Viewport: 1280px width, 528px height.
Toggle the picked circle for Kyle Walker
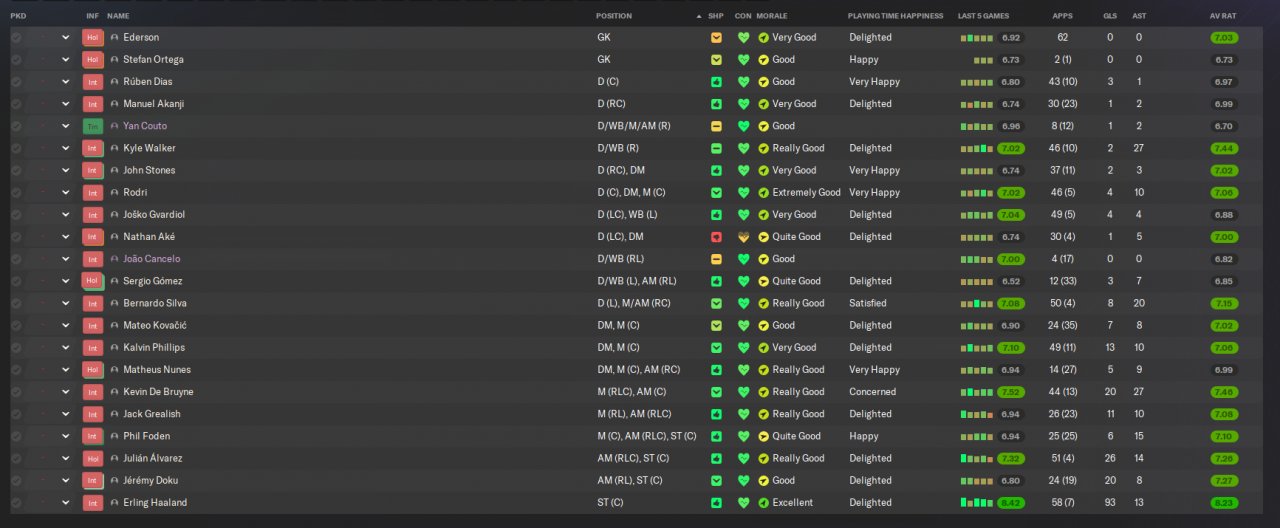[16, 148]
